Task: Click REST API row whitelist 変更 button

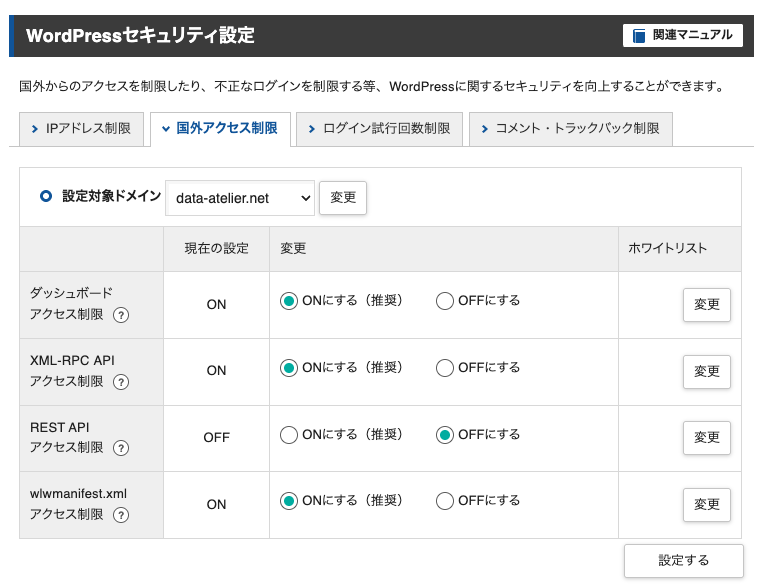Action: coord(707,438)
